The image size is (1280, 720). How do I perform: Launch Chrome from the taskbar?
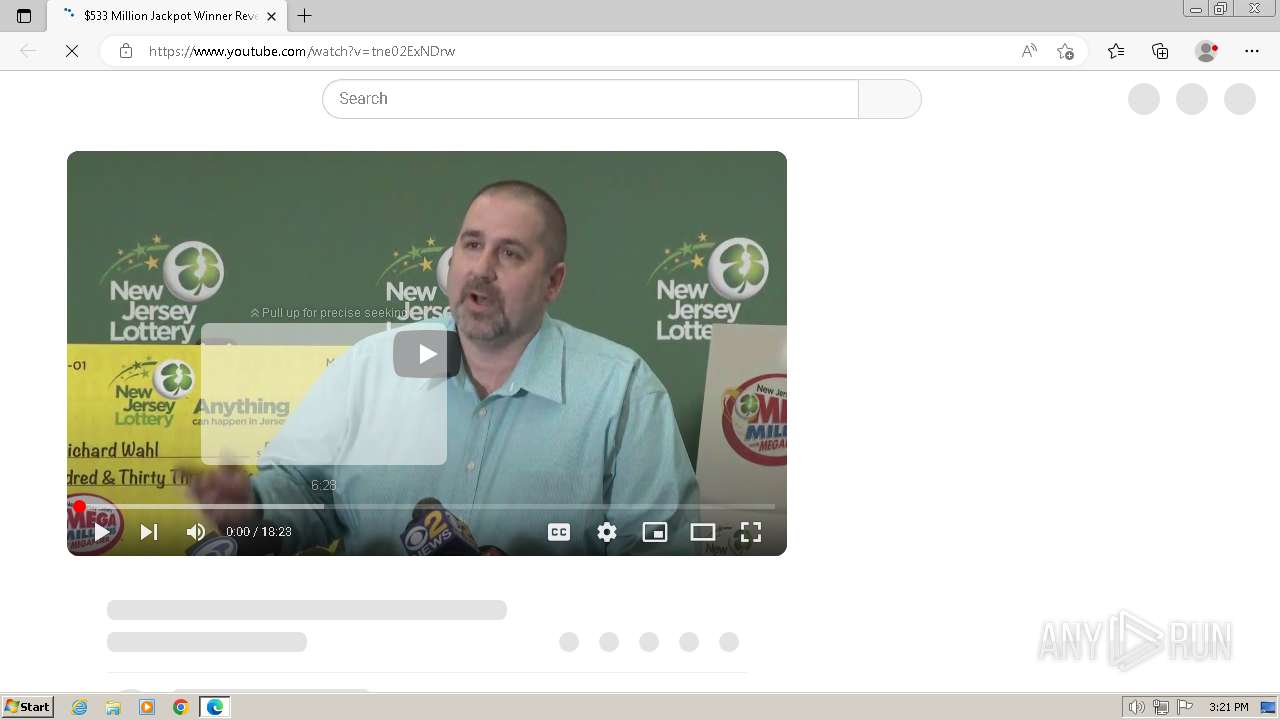[181, 707]
